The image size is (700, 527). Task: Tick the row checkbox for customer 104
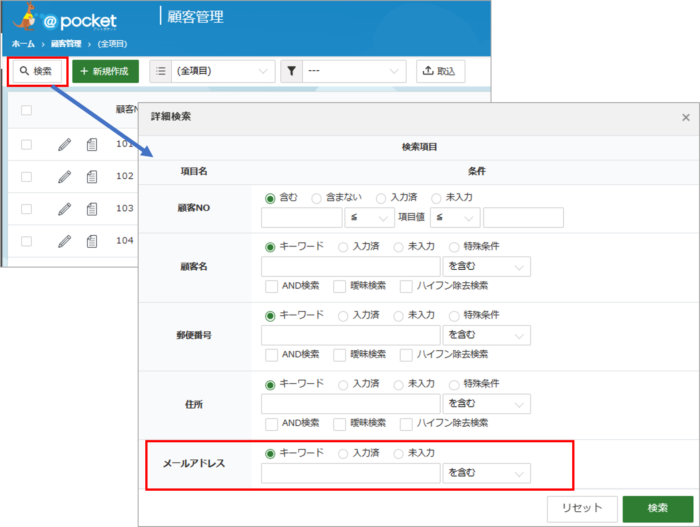click(x=26, y=241)
